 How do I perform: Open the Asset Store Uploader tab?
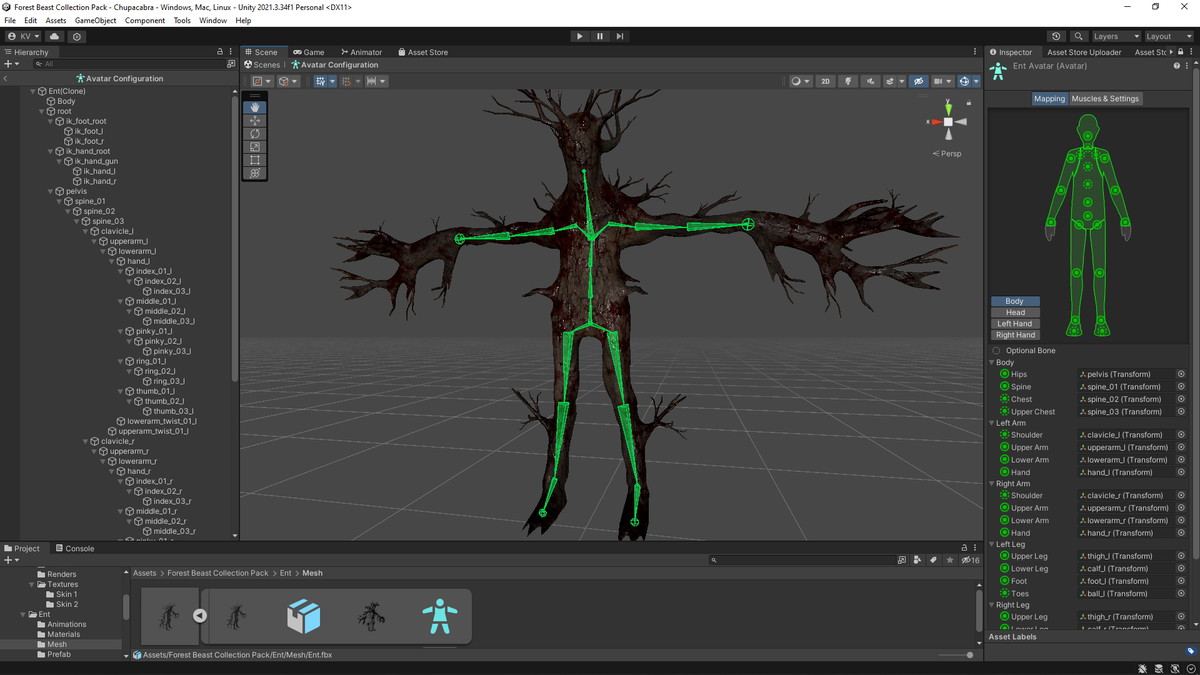coord(1084,52)
